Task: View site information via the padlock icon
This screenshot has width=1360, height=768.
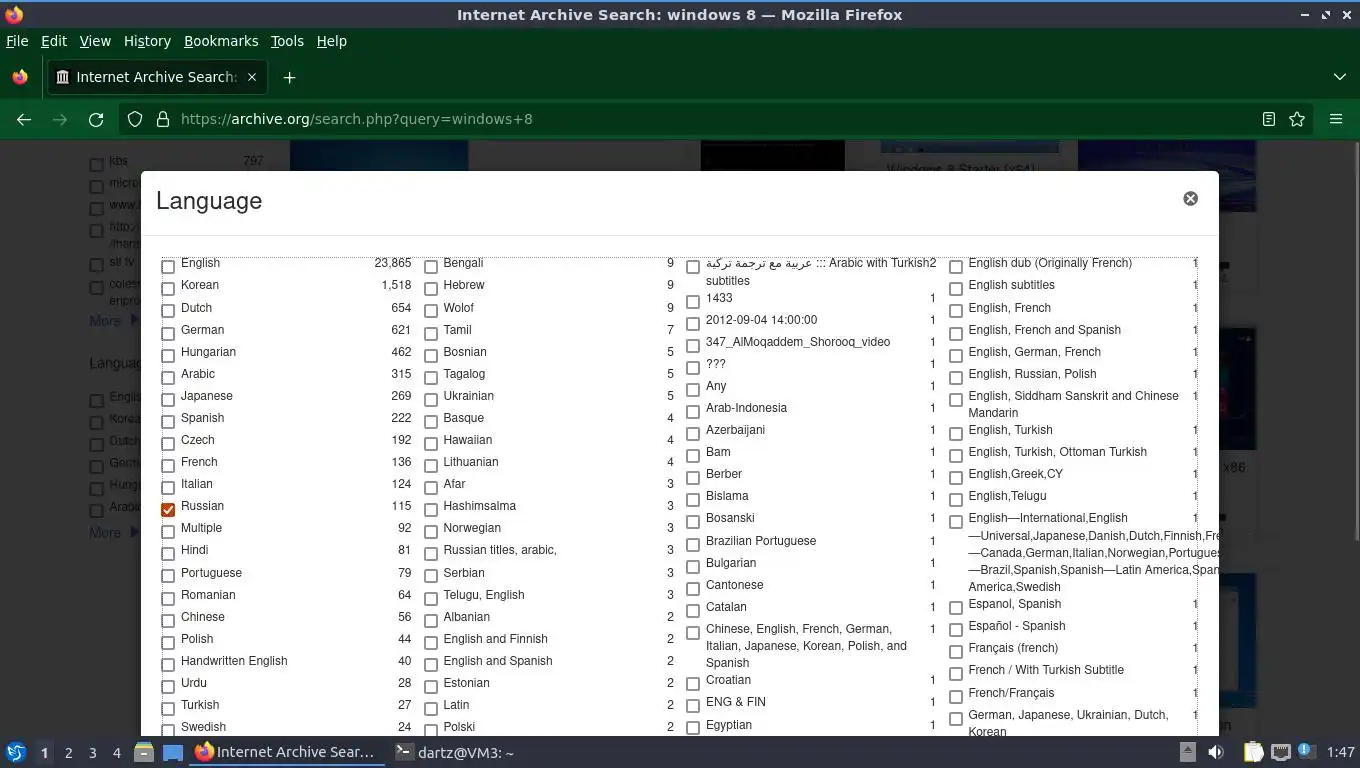Action: (x=163, y=119)
